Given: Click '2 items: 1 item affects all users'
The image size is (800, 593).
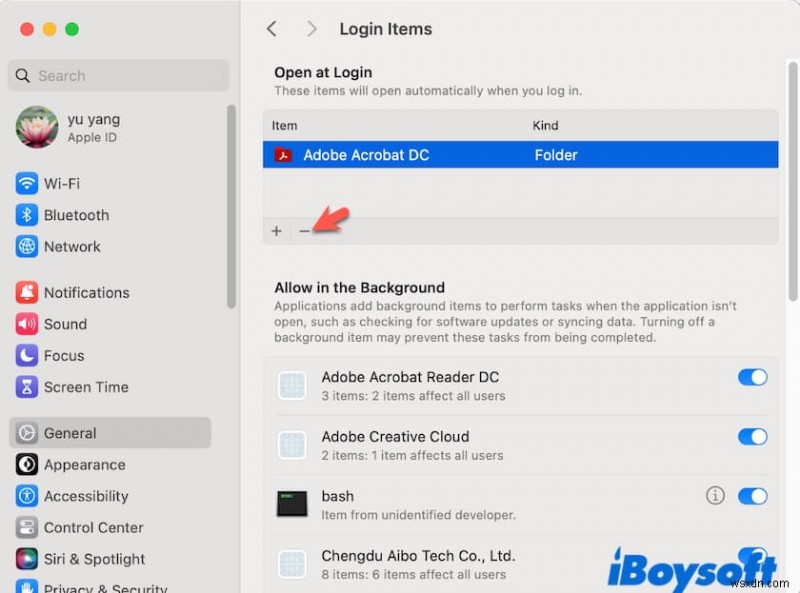Looking at the screenshot, I should pyautogui.click(x=412, y=456).
